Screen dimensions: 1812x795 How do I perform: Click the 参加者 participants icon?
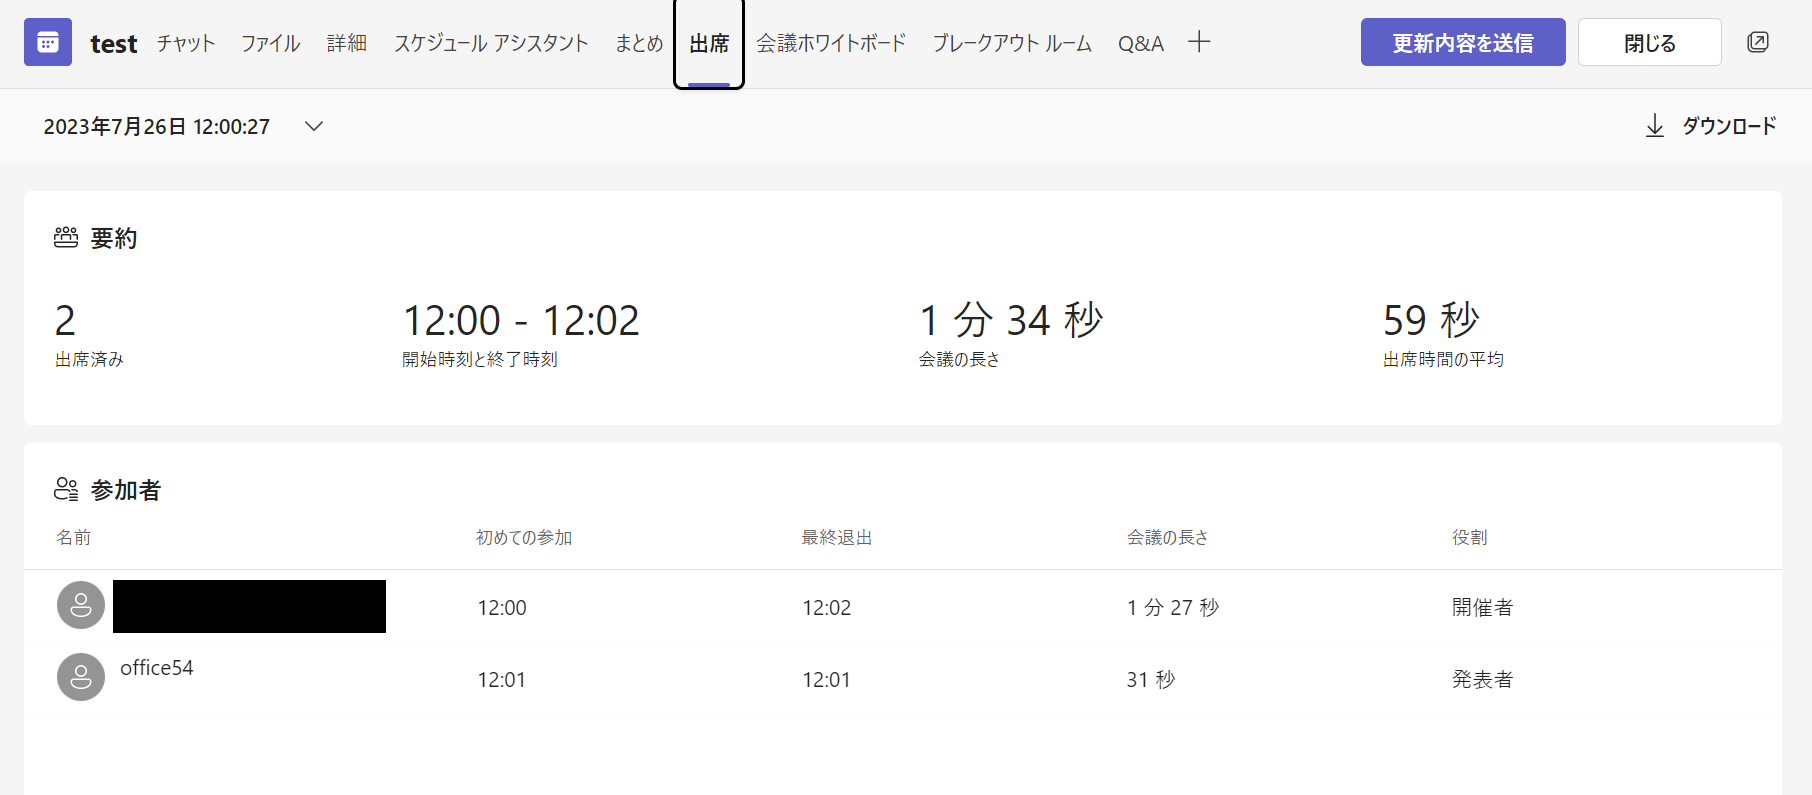(66, 489)
